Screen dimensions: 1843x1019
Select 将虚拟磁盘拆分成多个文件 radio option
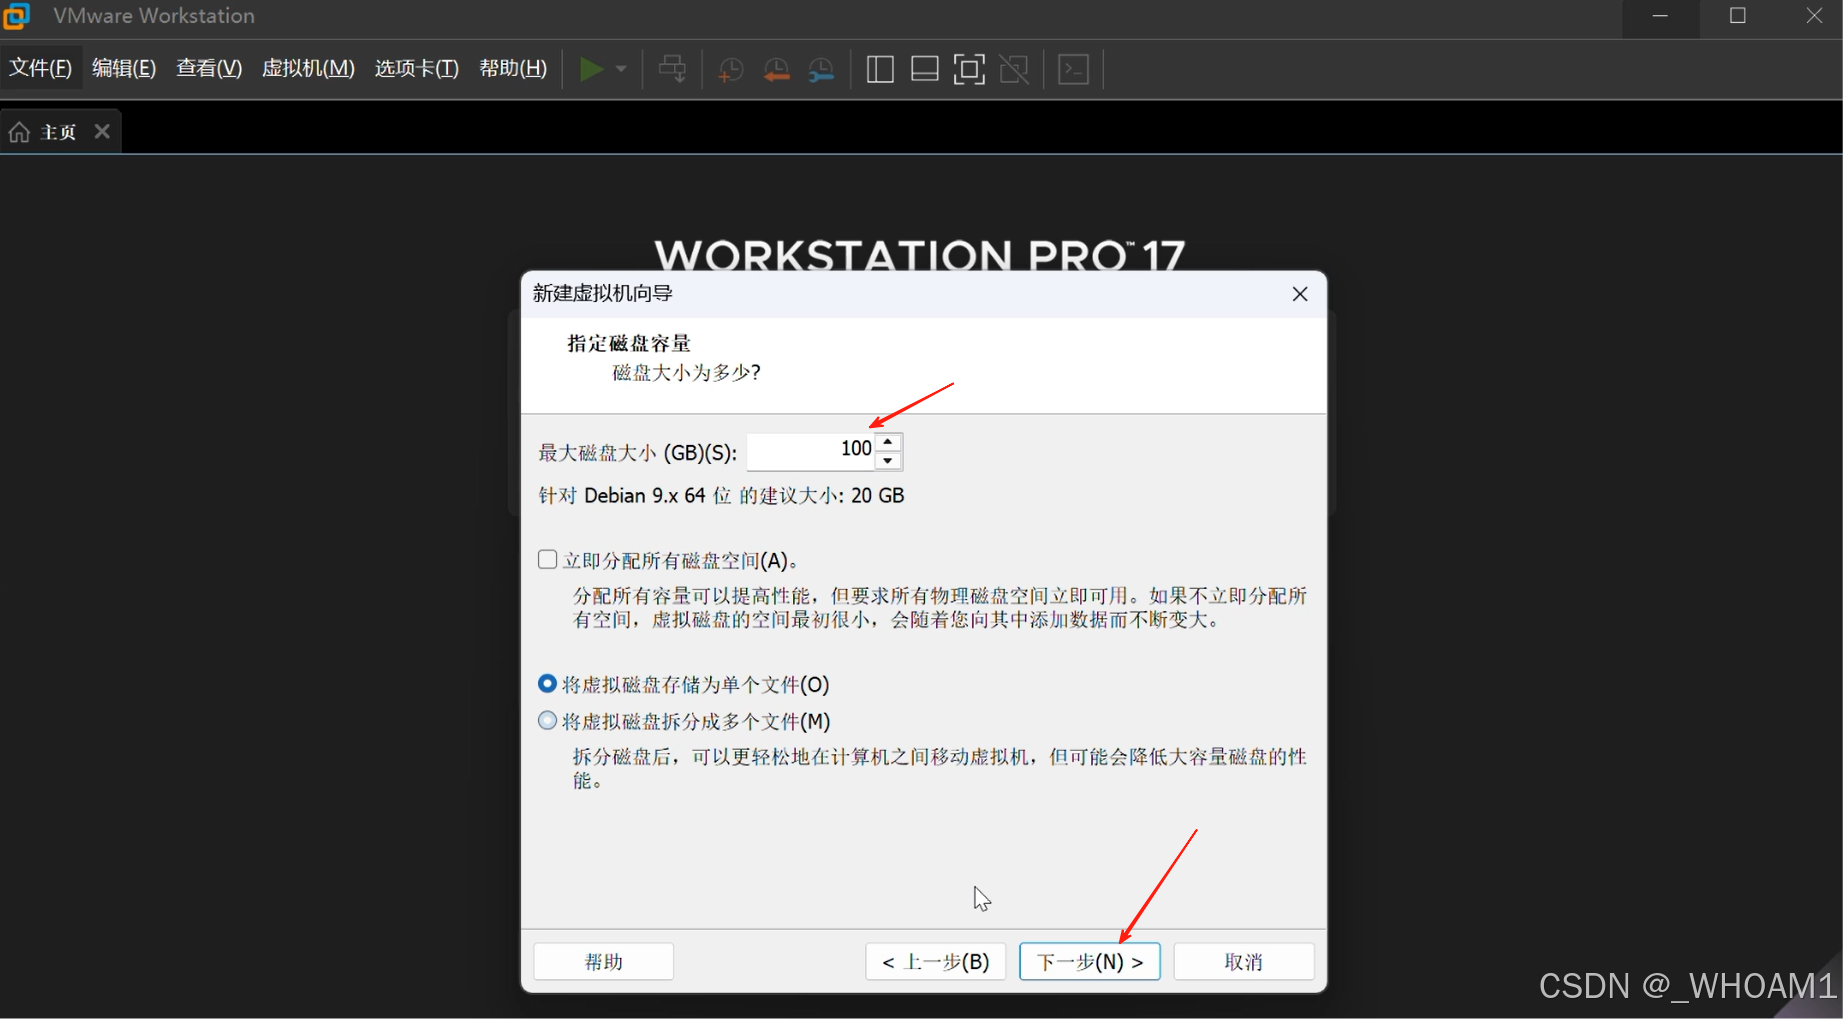point(547,720)
